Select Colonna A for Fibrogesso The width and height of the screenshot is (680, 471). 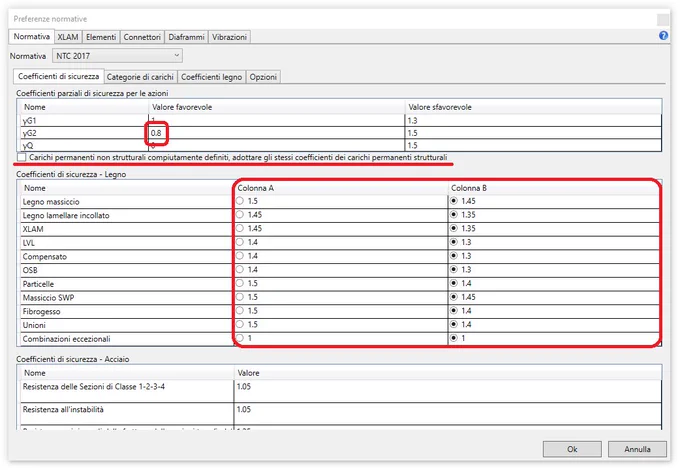pyautogui.click(x=240, y=311)
